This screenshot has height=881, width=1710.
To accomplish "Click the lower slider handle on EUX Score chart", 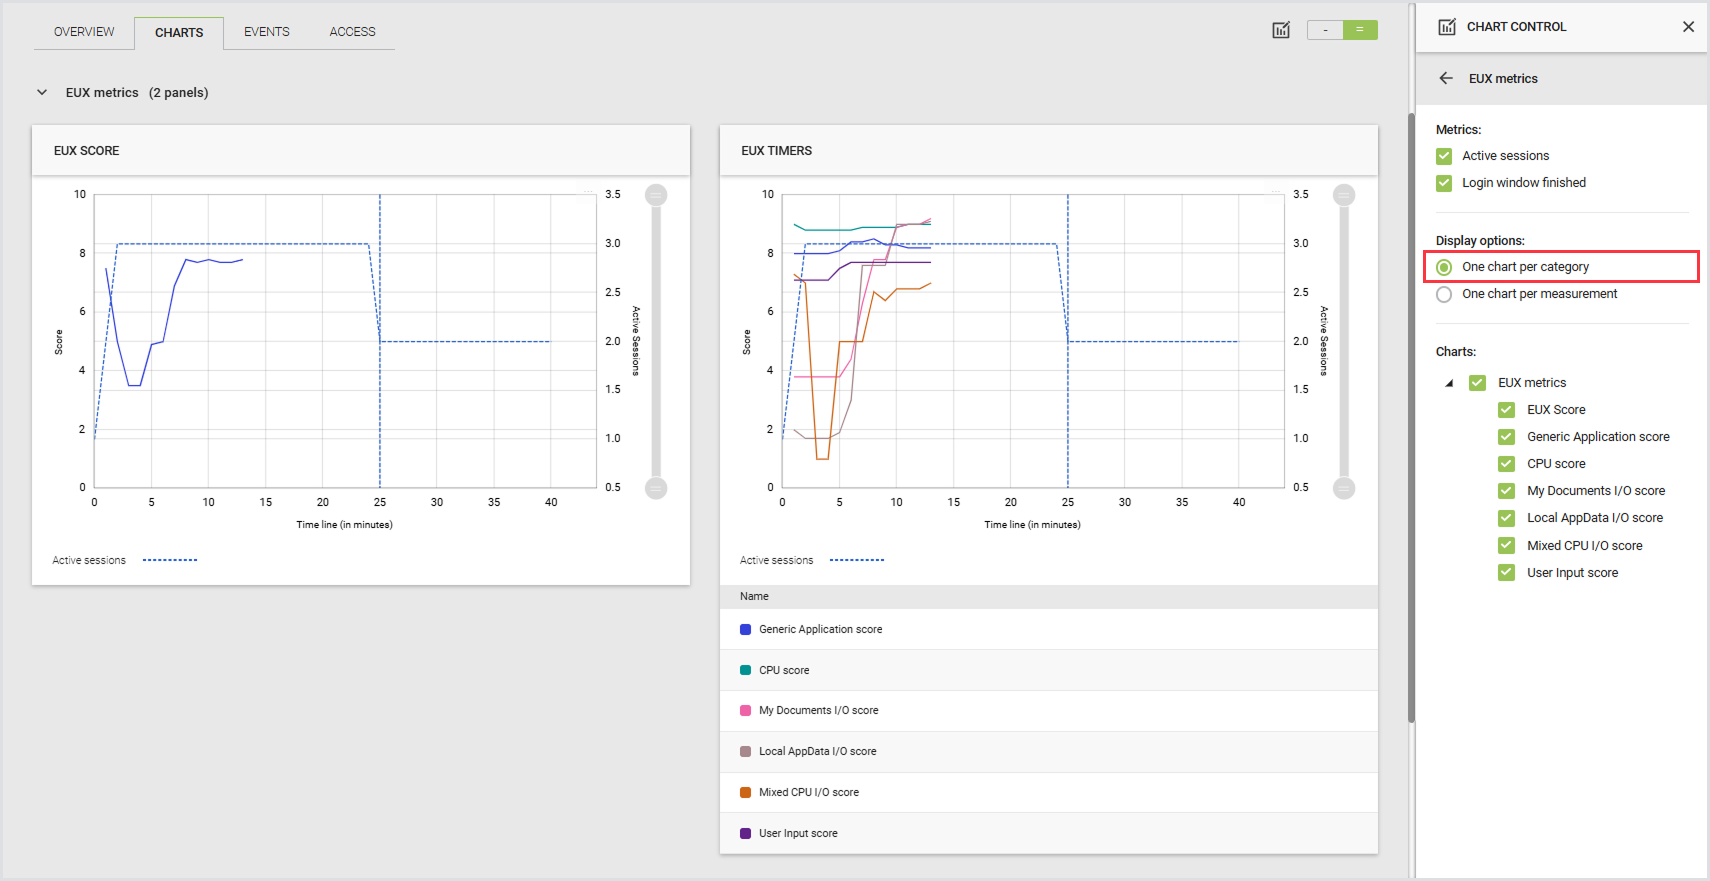I will point(656,488).
